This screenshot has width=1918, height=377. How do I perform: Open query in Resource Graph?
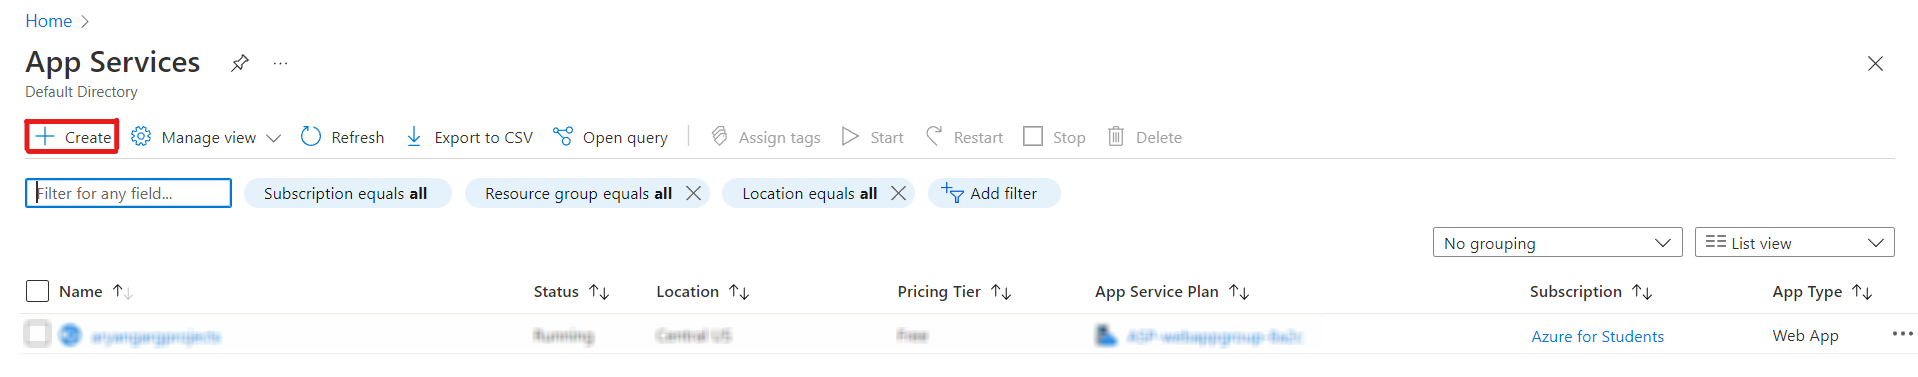[611, 137]
